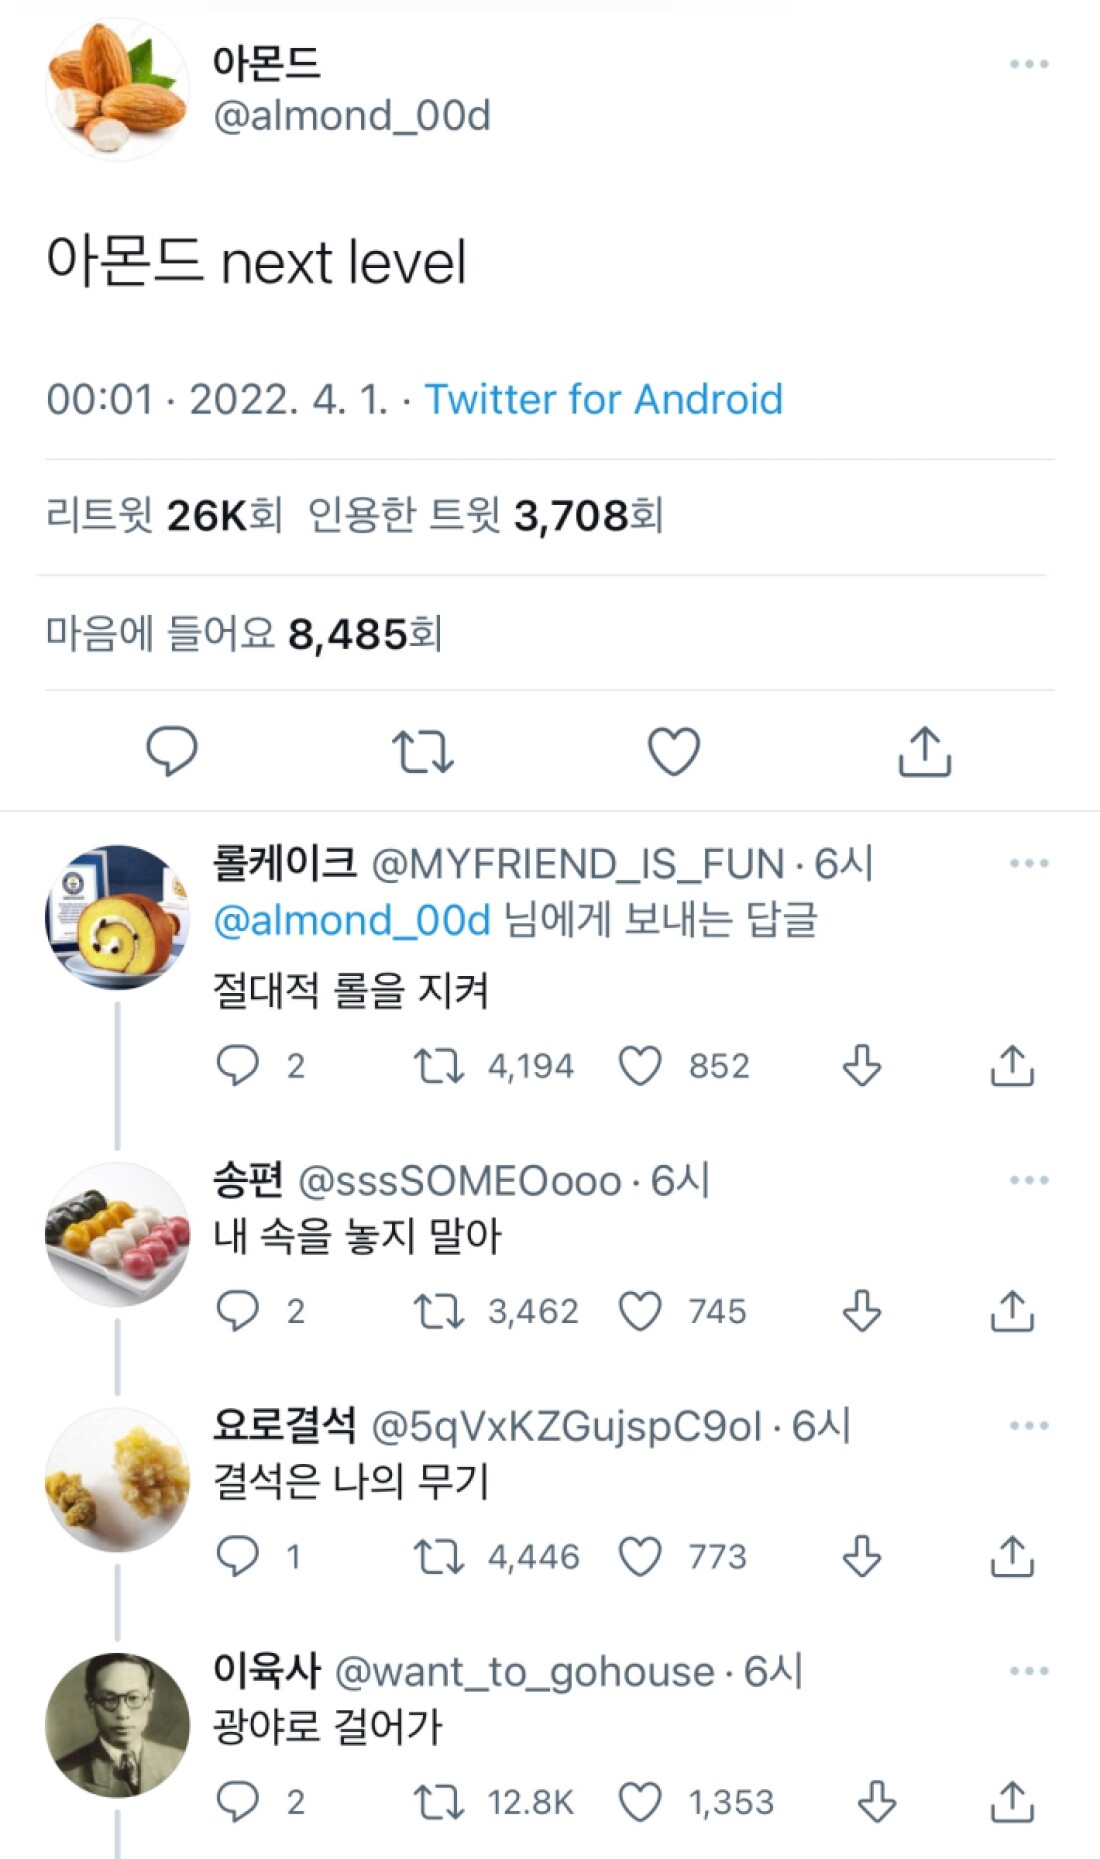Reply to 송편's comment
This screenshot has height=1859, width=1100.
click(238, 1311)
